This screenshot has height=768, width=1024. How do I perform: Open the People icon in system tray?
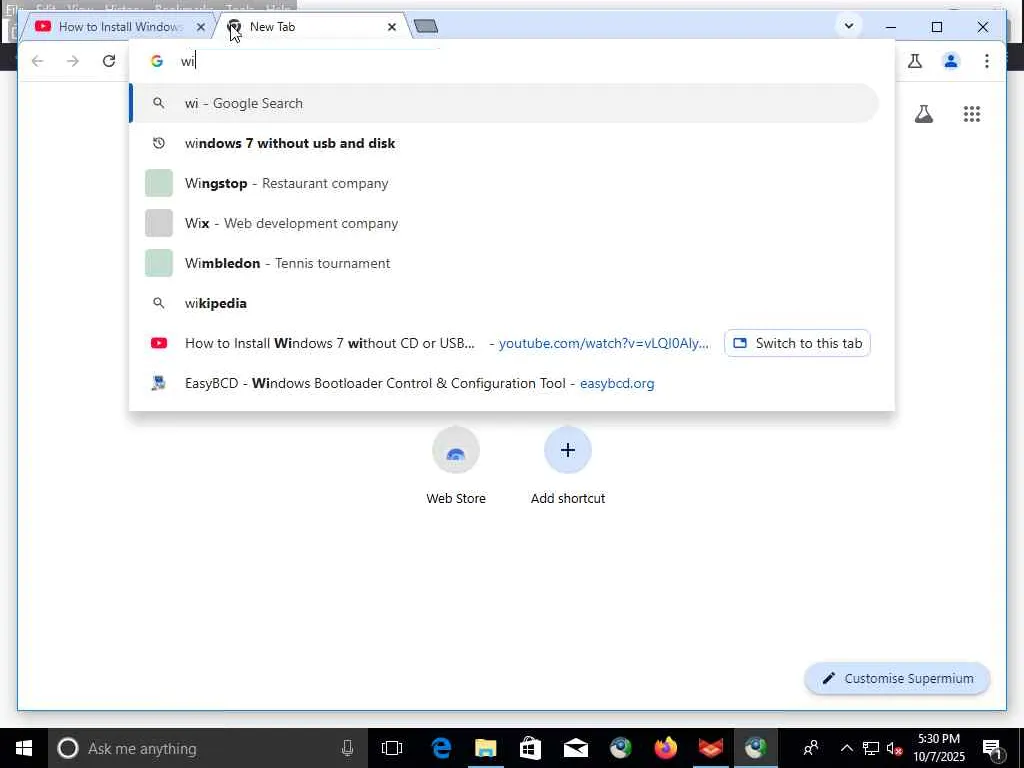tap(810, 748)
